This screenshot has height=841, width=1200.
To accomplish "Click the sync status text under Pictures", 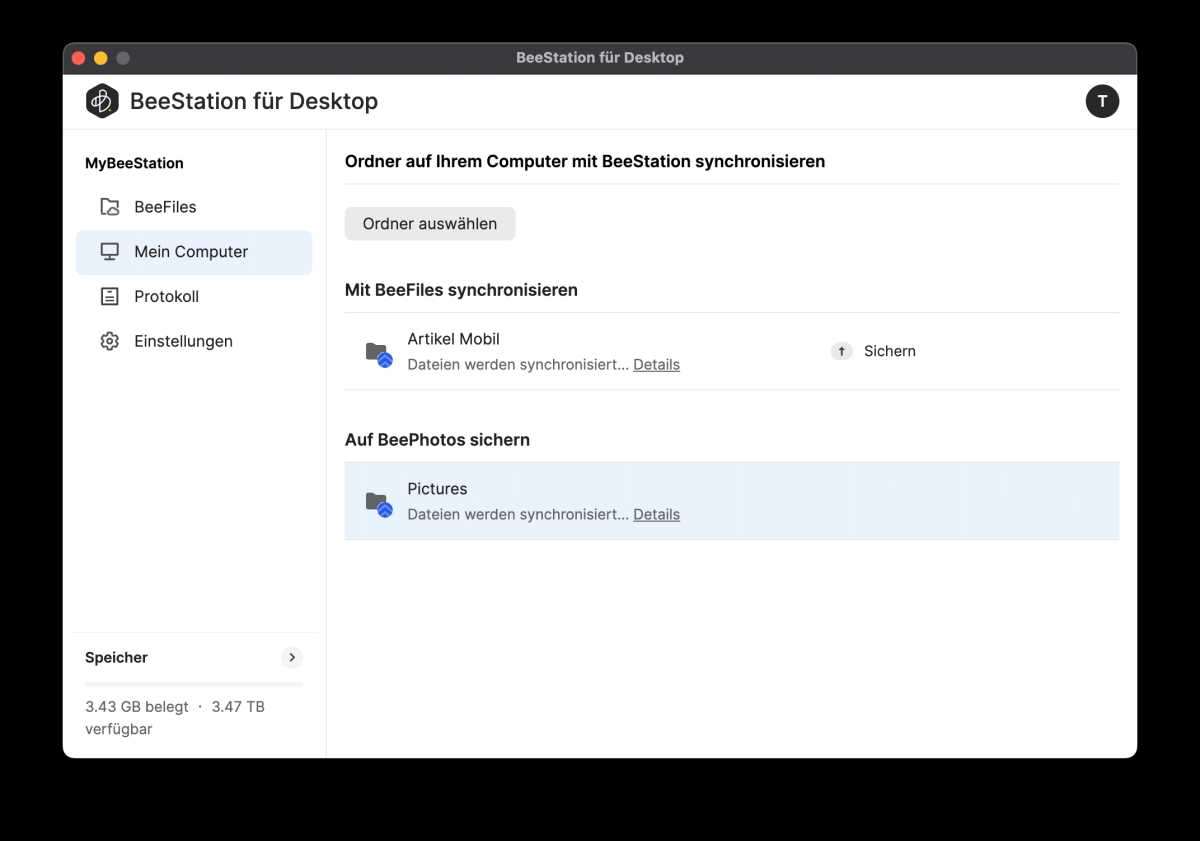I will [x=518, y=515].
